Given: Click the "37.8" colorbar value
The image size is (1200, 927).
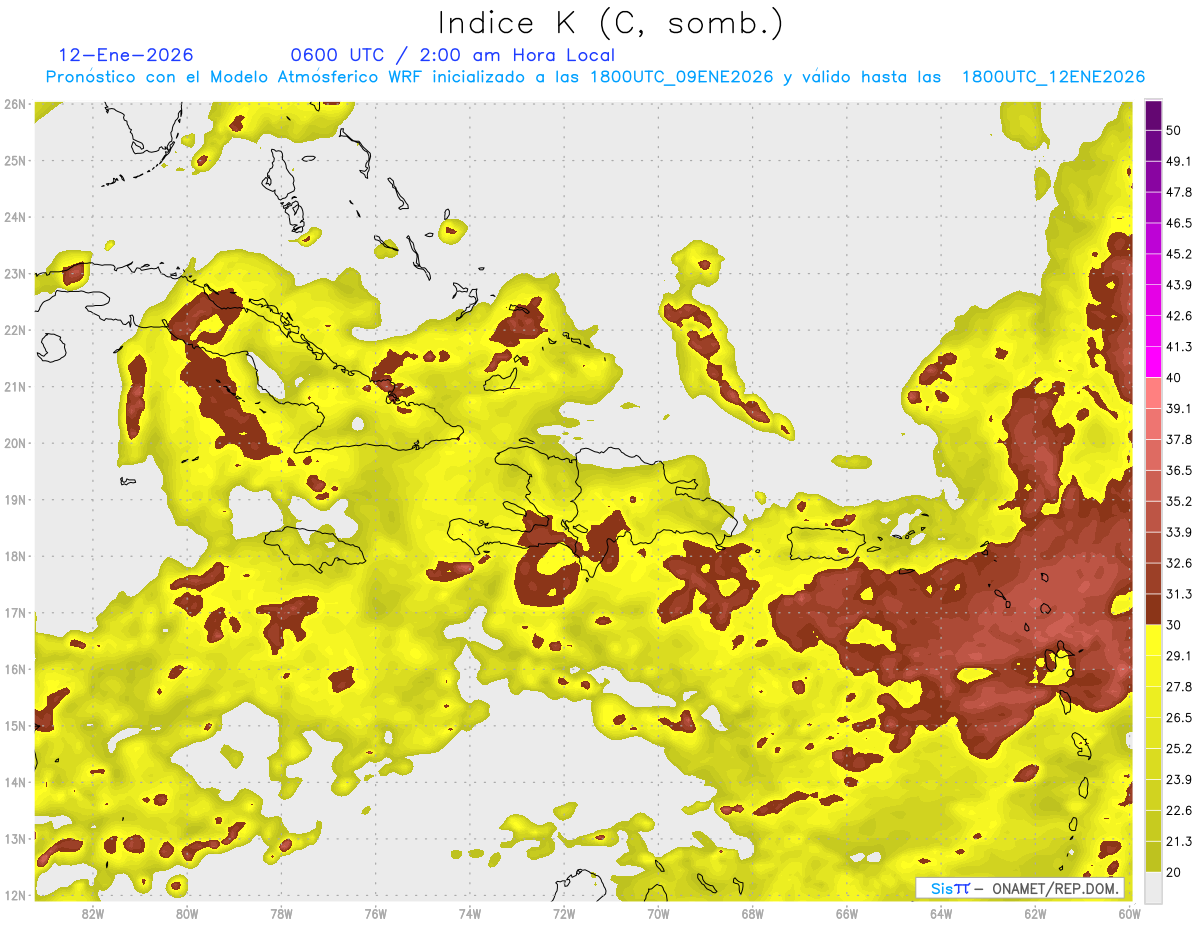Looking at the screenshot, I should click(1179, 440).
